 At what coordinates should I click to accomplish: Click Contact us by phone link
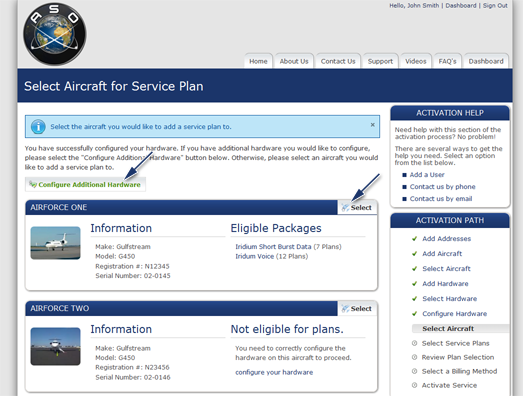click(x=442, y=186)
